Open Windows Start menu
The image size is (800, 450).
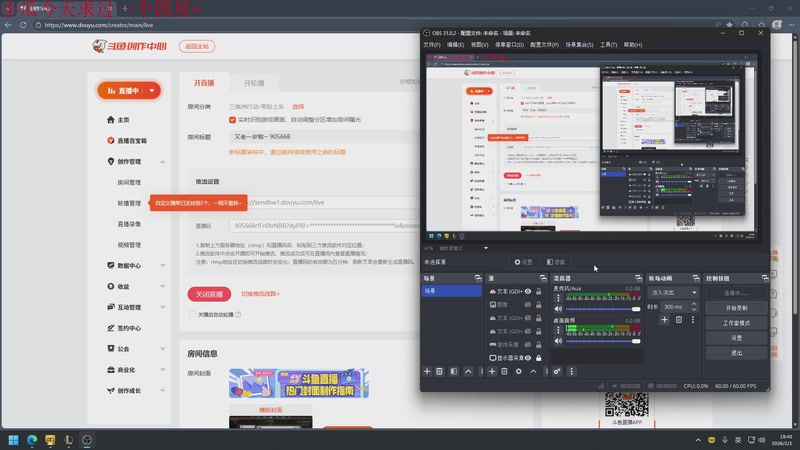click(13, 440)
